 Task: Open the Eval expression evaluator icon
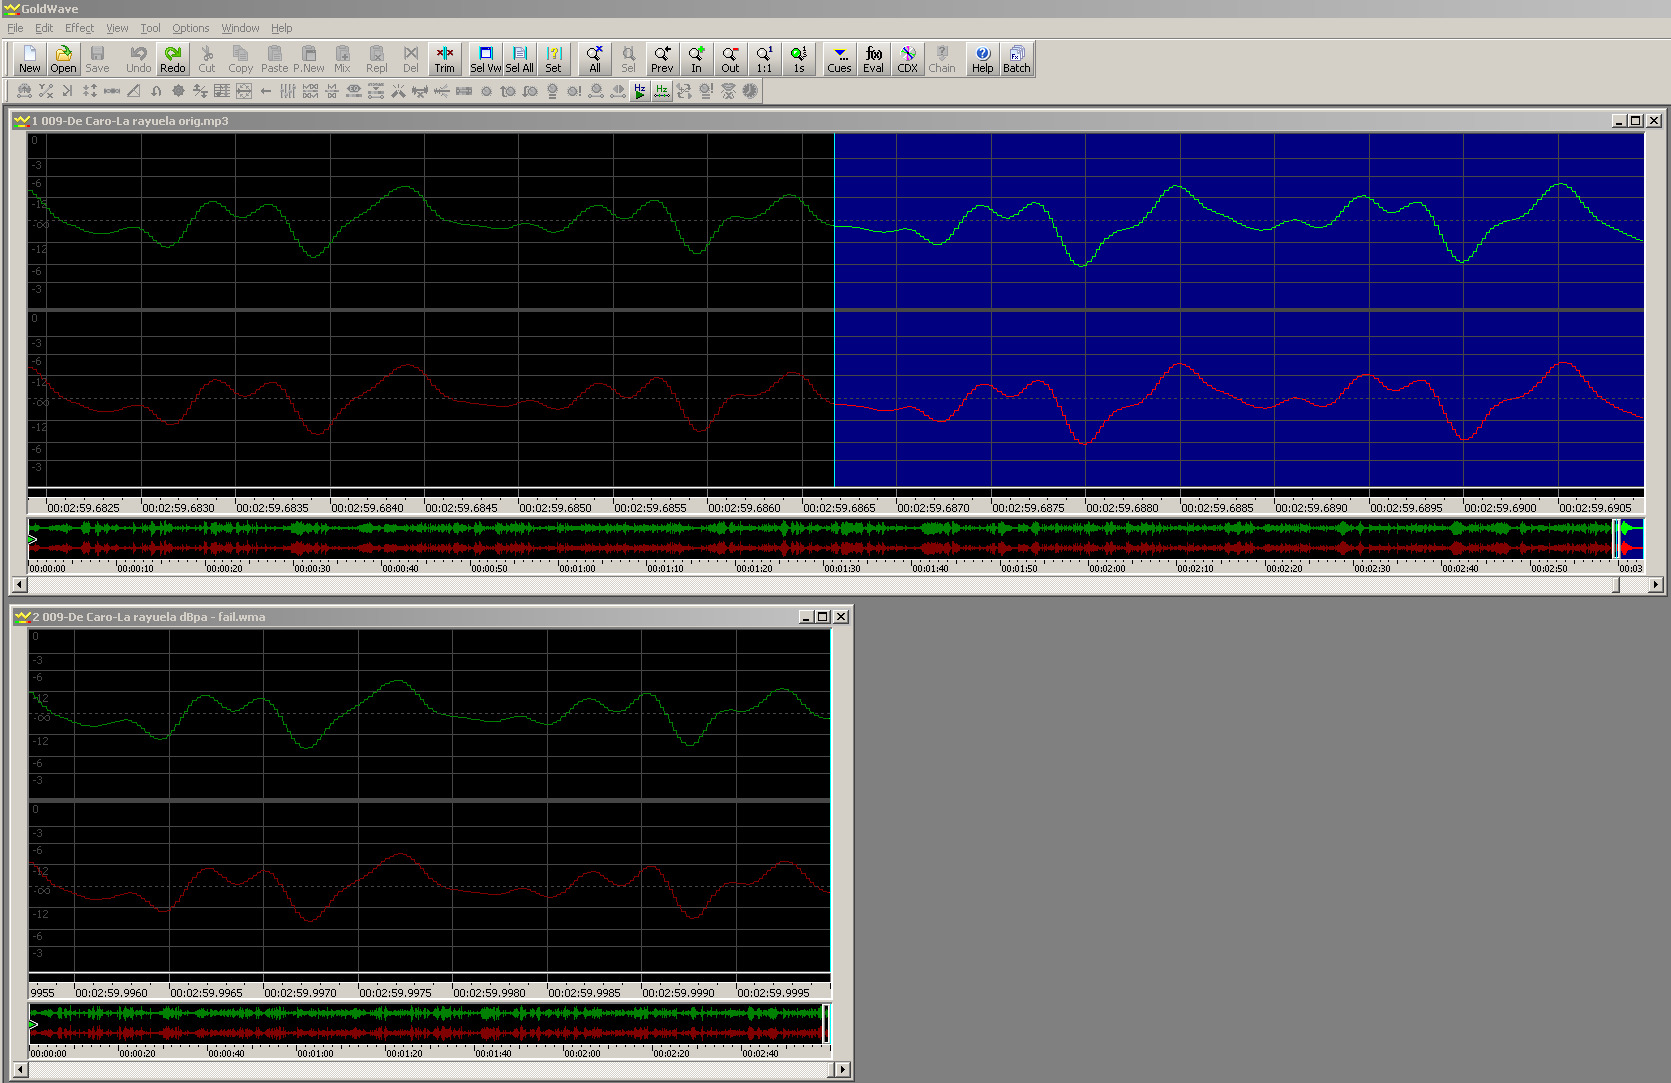[x=874, y=59]
